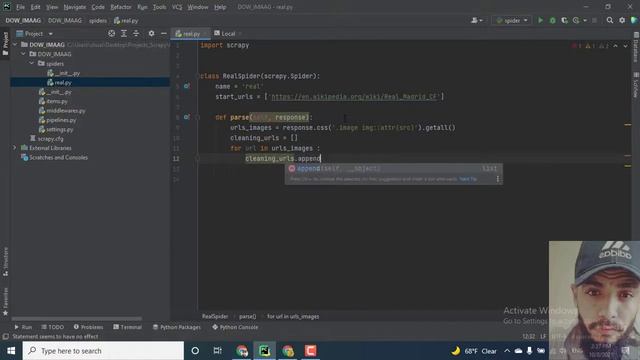Open the three-dots menu in completion popup
The image size is (640, 360).
coord(498,179)
